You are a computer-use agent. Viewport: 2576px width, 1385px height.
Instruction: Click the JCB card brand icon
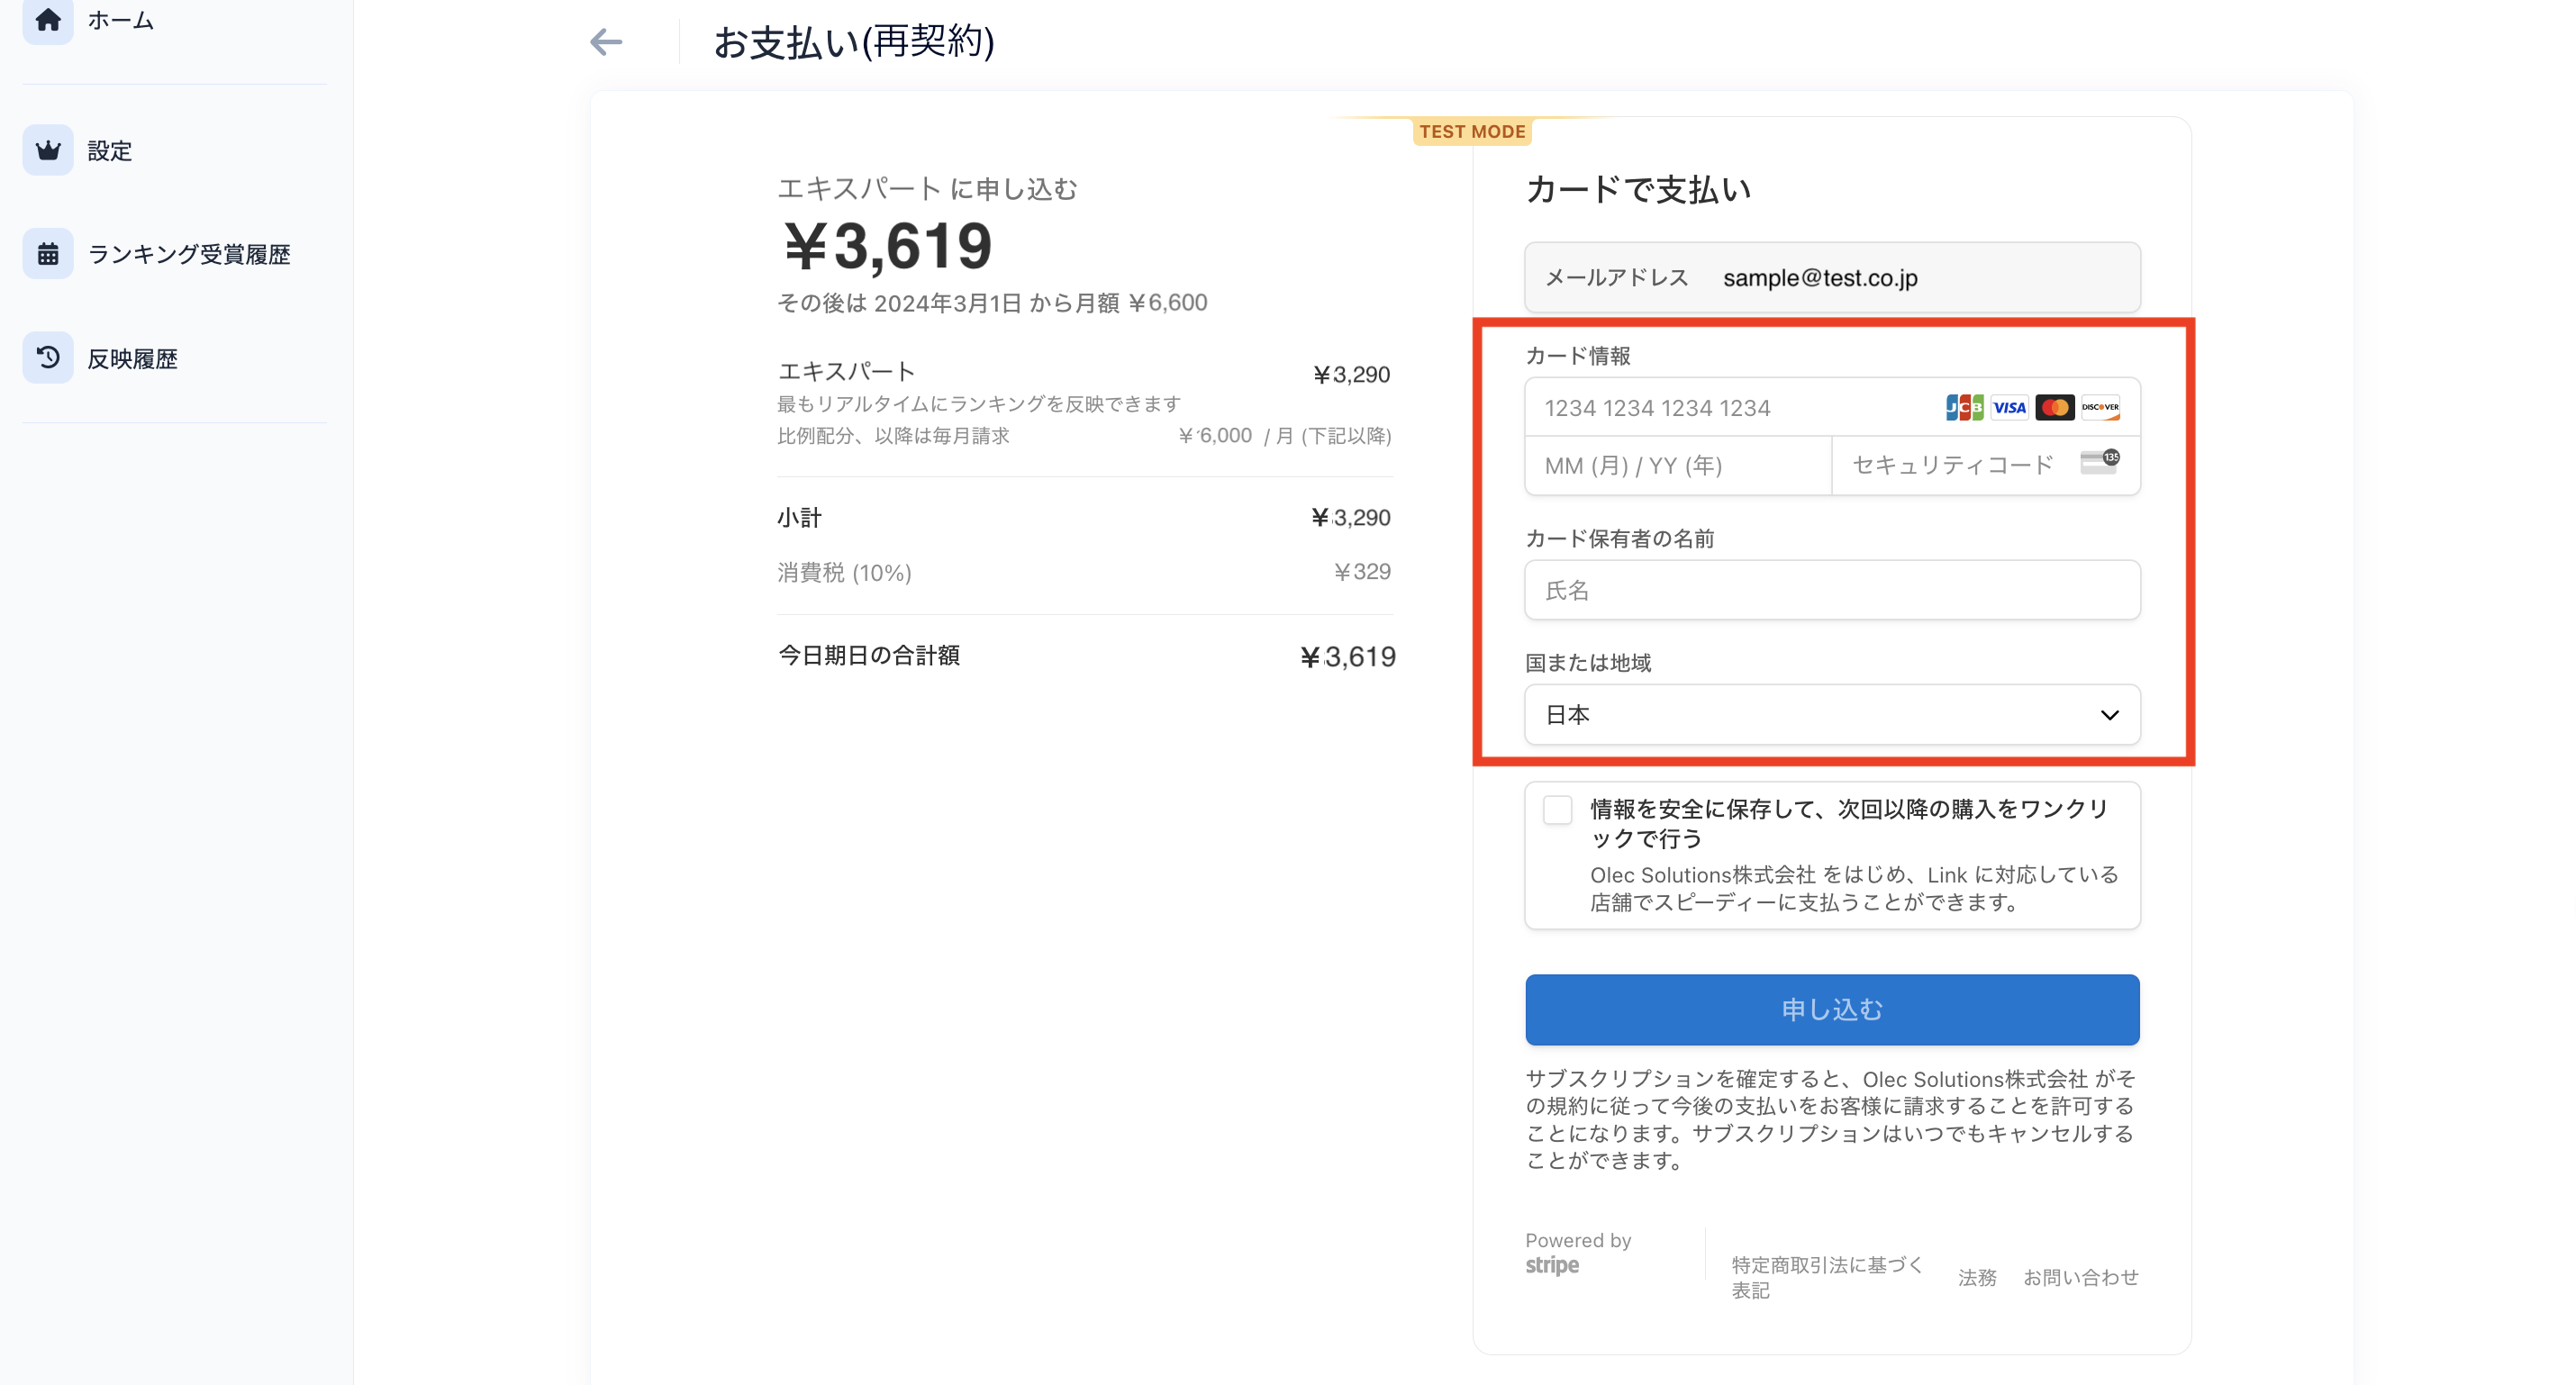click(1964, 407)
